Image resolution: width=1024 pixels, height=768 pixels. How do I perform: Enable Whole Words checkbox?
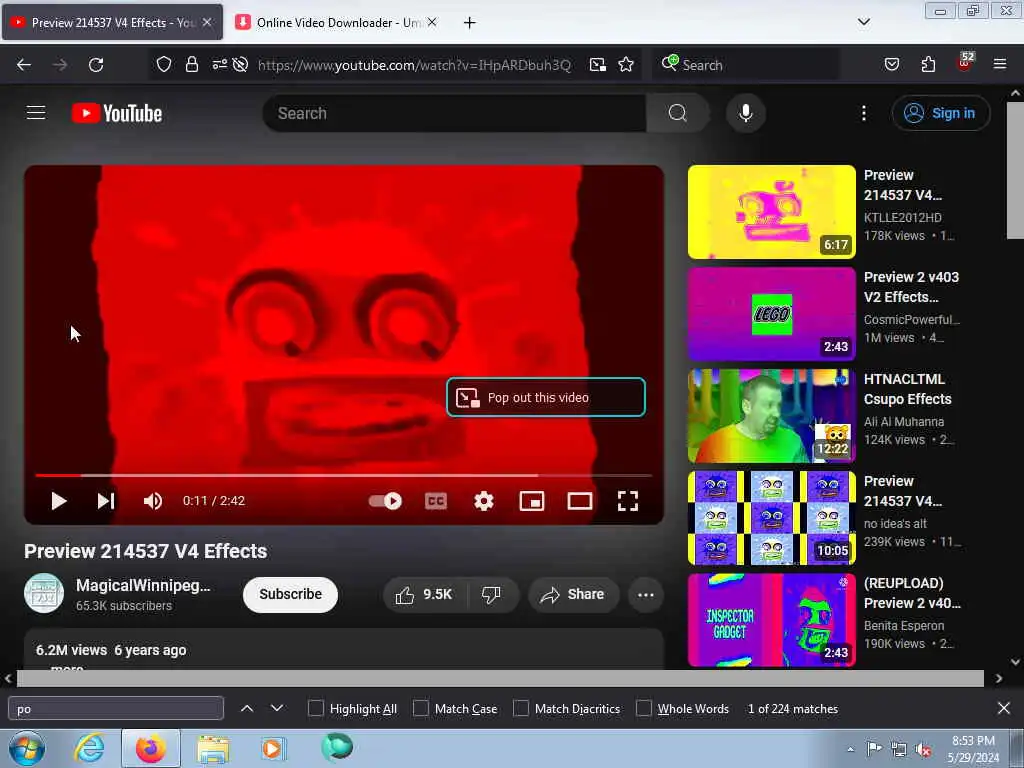click(644, 708)
